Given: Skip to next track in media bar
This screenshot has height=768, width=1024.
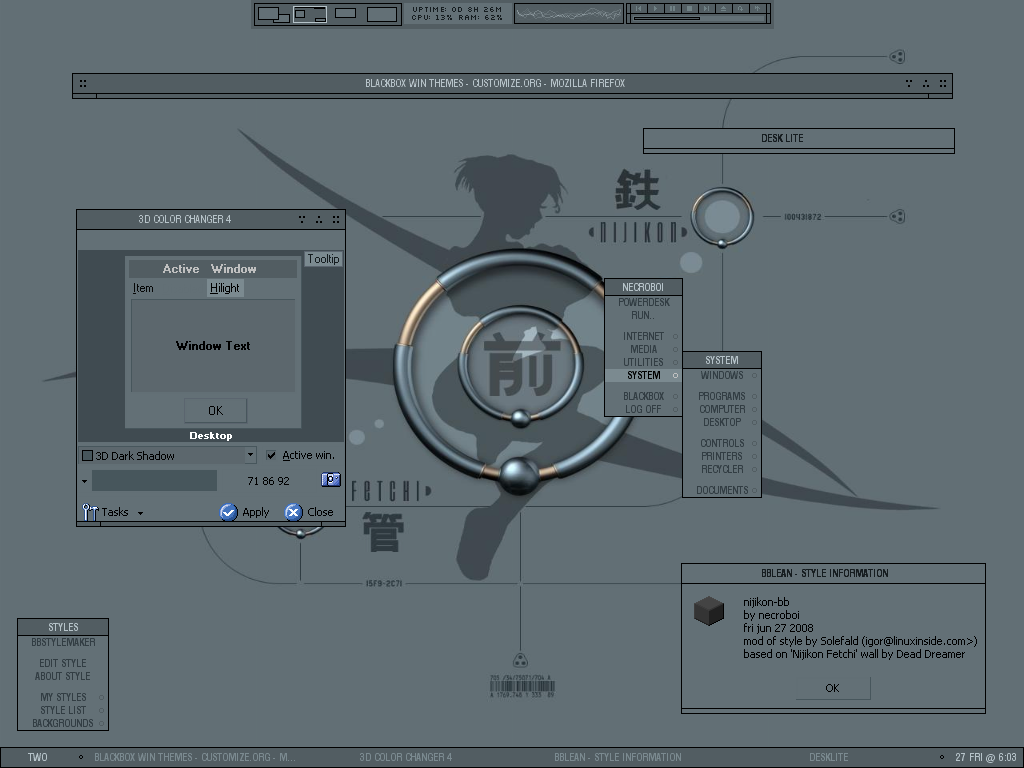Looking at the screenshot, I should click(707, 8).
